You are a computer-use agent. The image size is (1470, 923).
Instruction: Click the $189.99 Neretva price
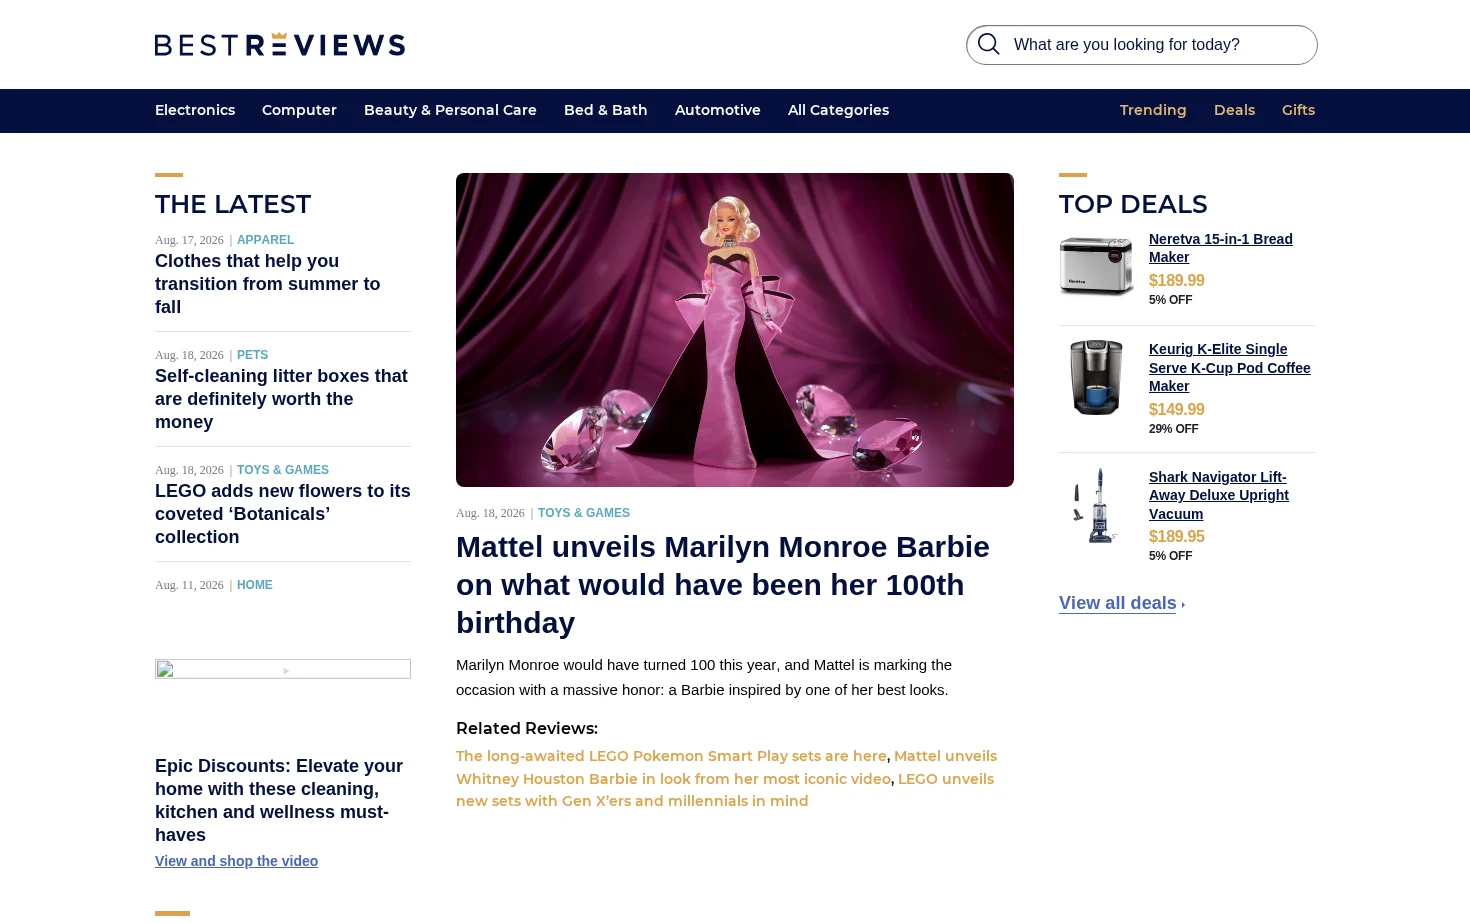[x=1177, y=281]
